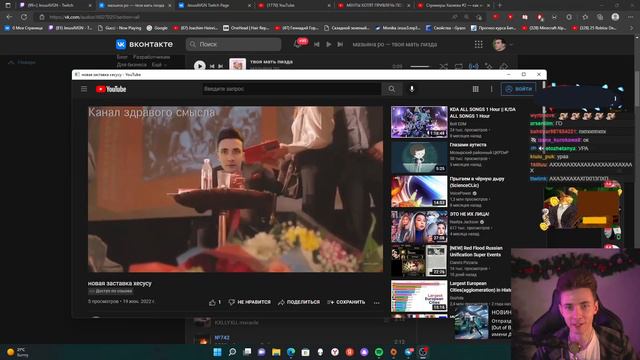Open the browser favorites star icon
This screenshot has width=640, height=360.
click(x=585, y=17)
